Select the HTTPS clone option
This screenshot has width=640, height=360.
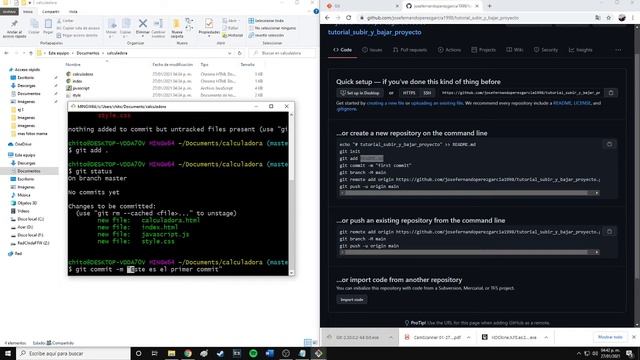(x=409, y=93)
